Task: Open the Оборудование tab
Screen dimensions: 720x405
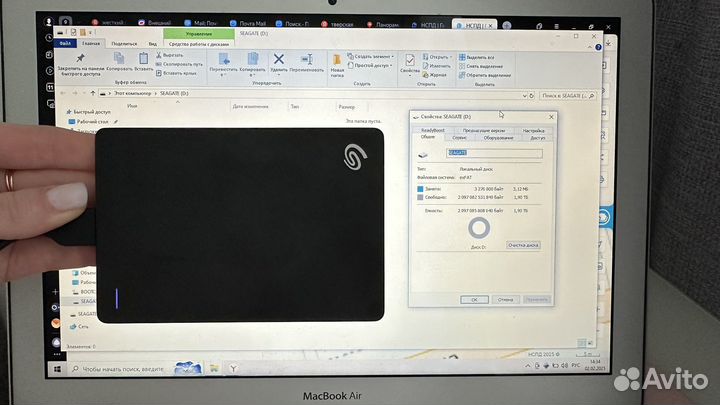Action: (x=498, y=138)
